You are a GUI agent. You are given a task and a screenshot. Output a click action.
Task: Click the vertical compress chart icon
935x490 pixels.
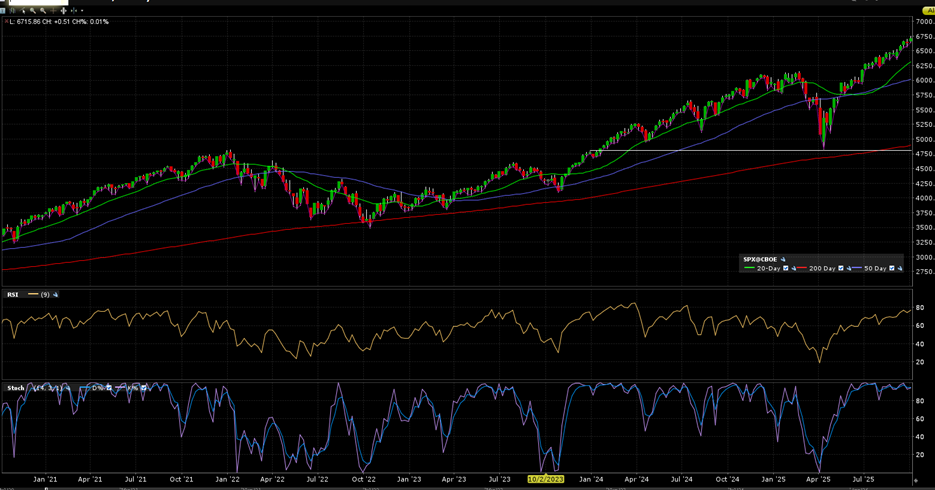click(x=63, y=11)
